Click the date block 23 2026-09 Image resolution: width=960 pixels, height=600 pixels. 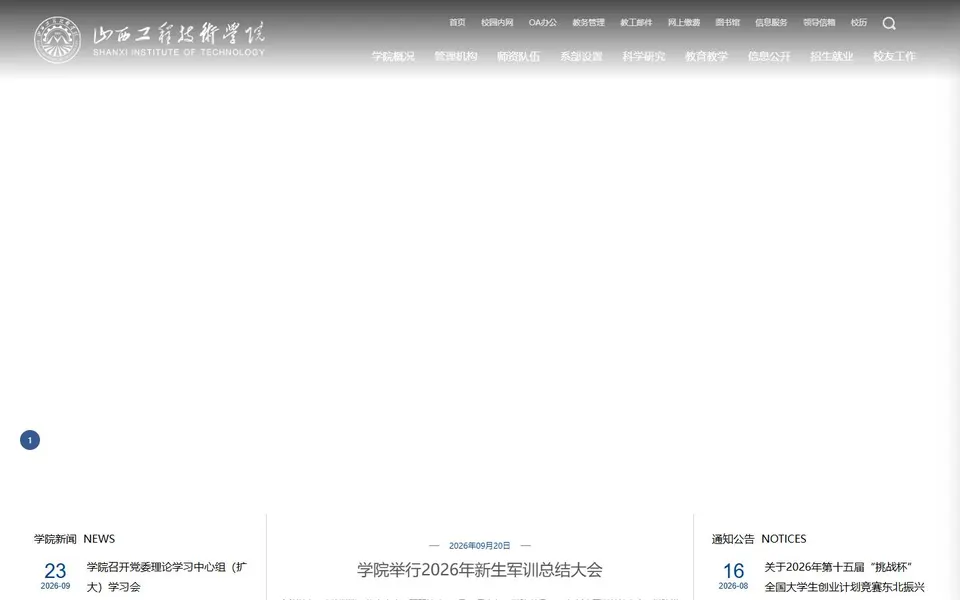55,576
